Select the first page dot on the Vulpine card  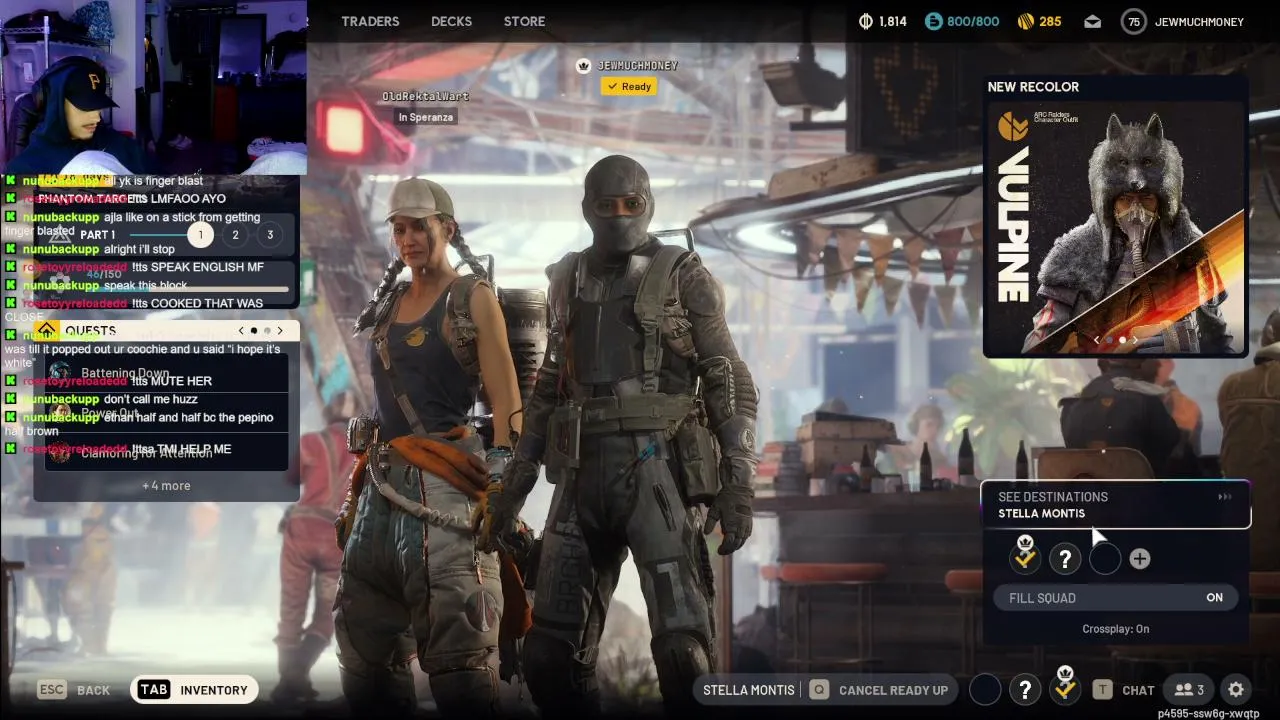[x=1109, y=341]
